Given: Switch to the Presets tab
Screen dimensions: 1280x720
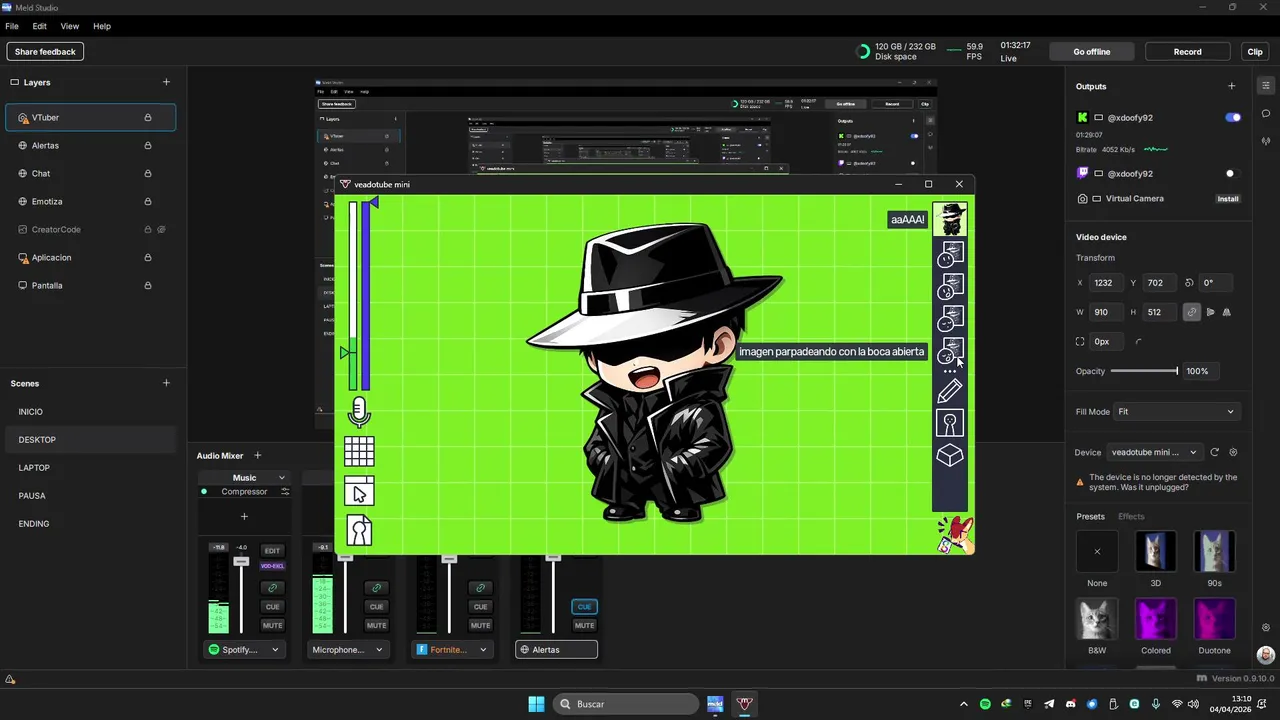Looking at the screenshot, I should (1090, 517).
